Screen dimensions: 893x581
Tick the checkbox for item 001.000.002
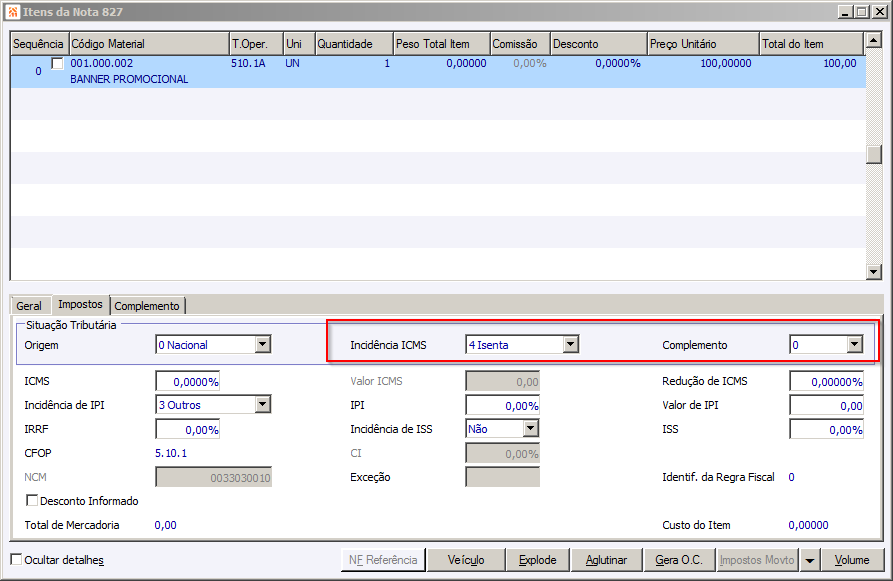(x=58, y=63)
